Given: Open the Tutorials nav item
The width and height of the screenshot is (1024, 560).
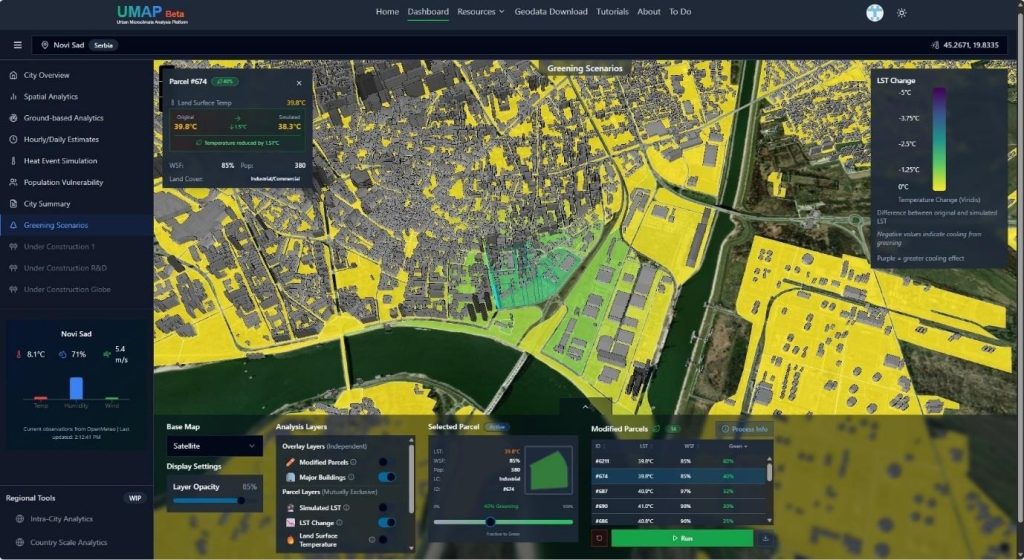Looking at the screenshot, I should click(612, 12).
